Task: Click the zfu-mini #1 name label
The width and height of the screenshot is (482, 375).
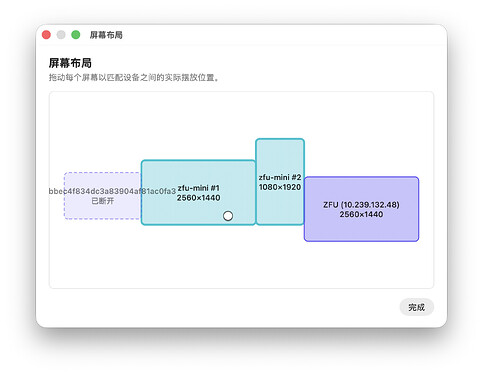Action: pyautogui.click(x=198, y=188)
